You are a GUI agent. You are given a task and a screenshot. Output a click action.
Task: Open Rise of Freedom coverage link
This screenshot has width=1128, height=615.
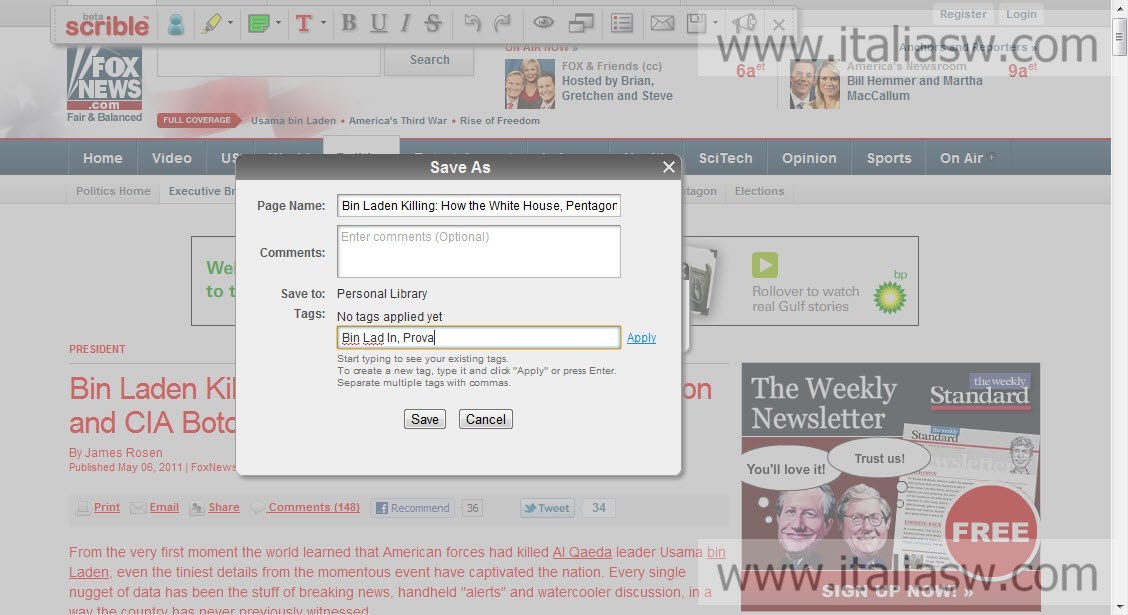coord(500,120)
